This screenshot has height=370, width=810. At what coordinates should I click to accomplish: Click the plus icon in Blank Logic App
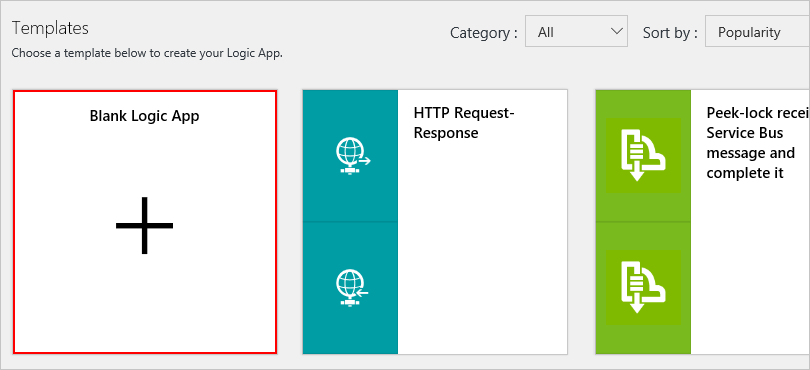click(x=145, y=225)
